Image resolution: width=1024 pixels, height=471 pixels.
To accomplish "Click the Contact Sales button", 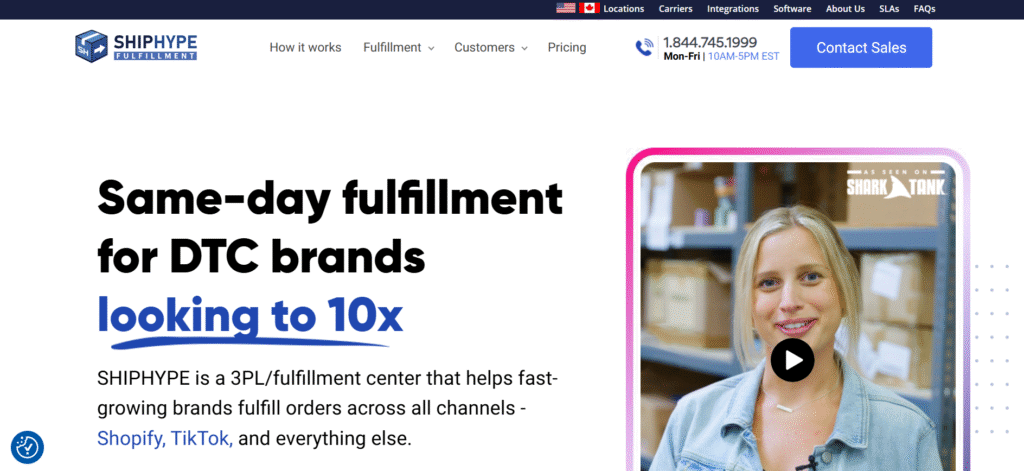I will [x=861, y=48].
